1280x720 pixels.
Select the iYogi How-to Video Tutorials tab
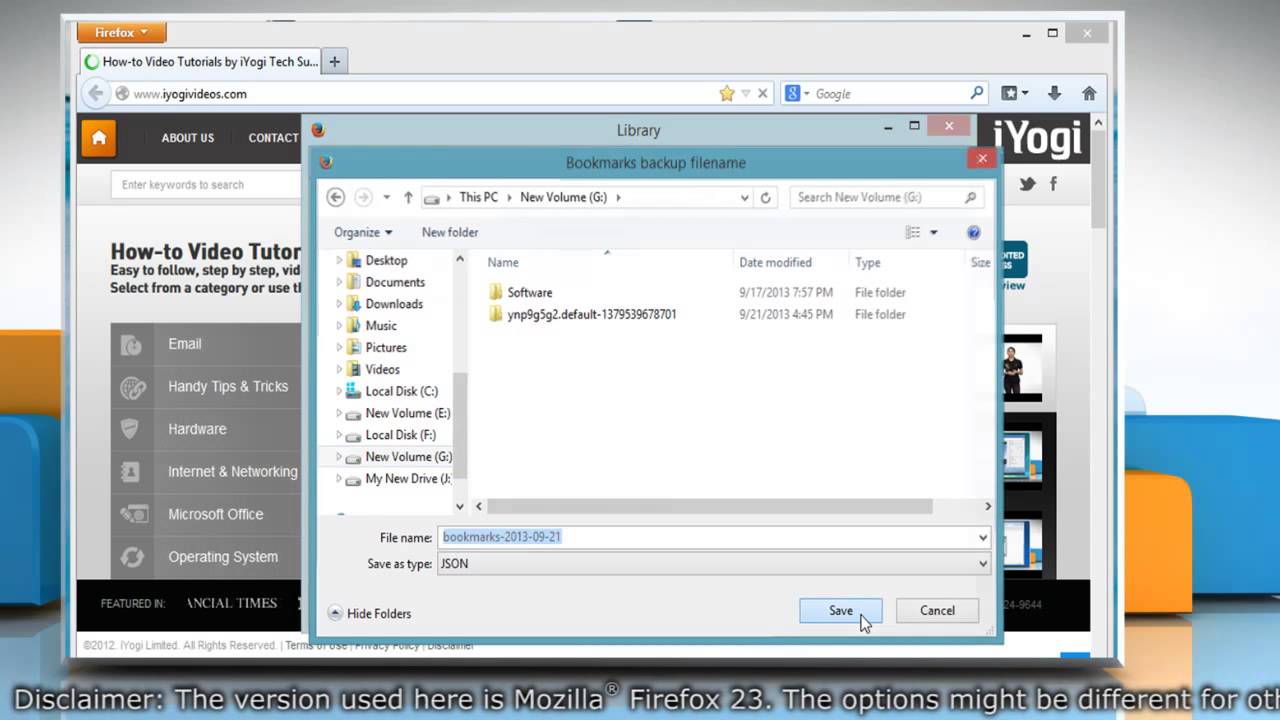201,61
